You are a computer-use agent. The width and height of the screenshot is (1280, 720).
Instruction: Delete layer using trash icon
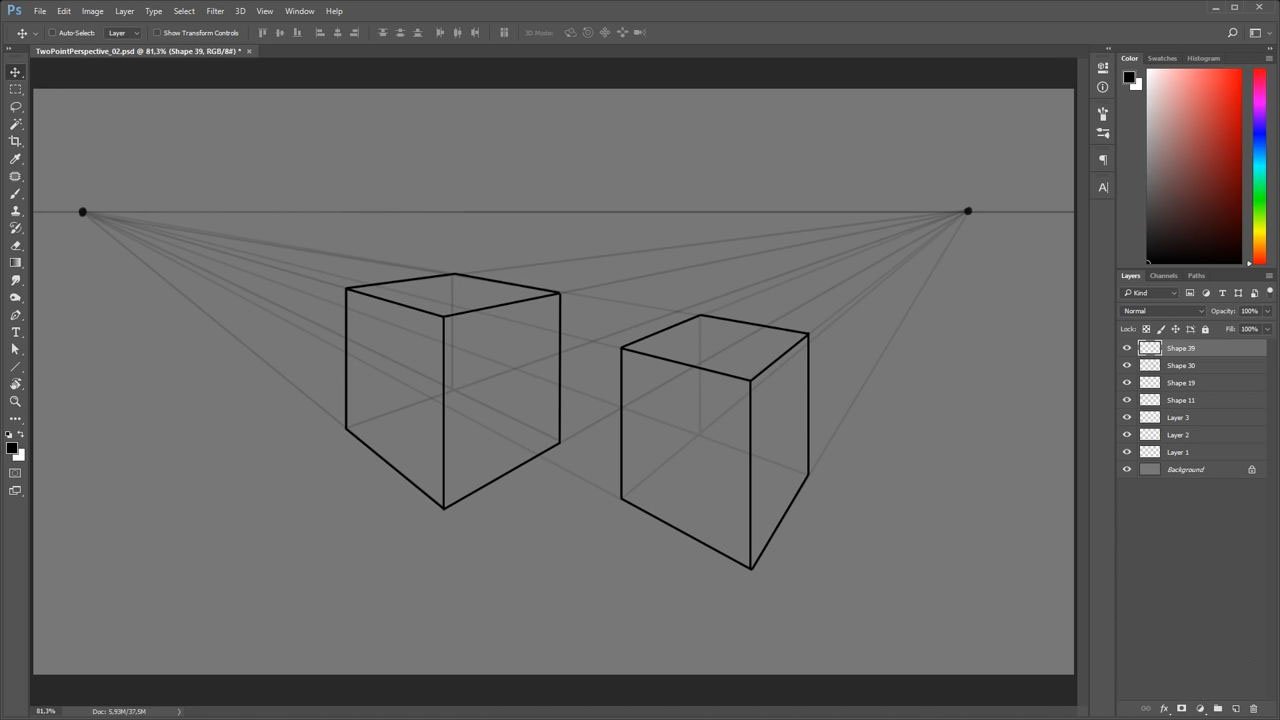coord(1254,709)
